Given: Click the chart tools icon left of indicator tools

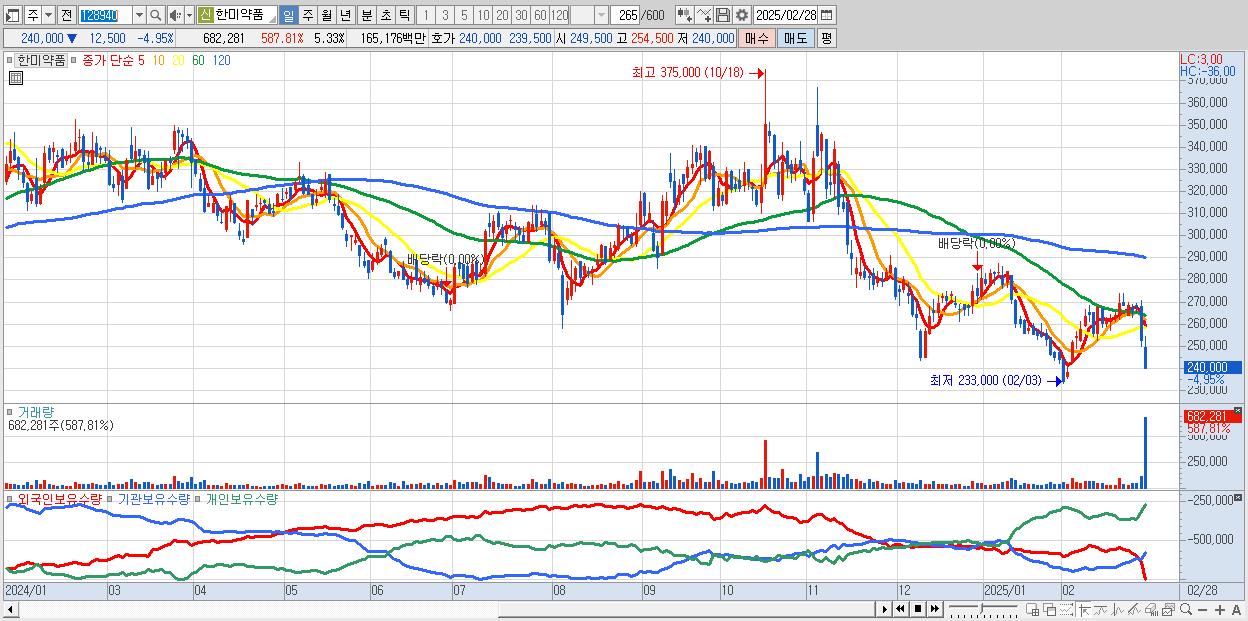Looking at the screenshot, I should (685, 15).
